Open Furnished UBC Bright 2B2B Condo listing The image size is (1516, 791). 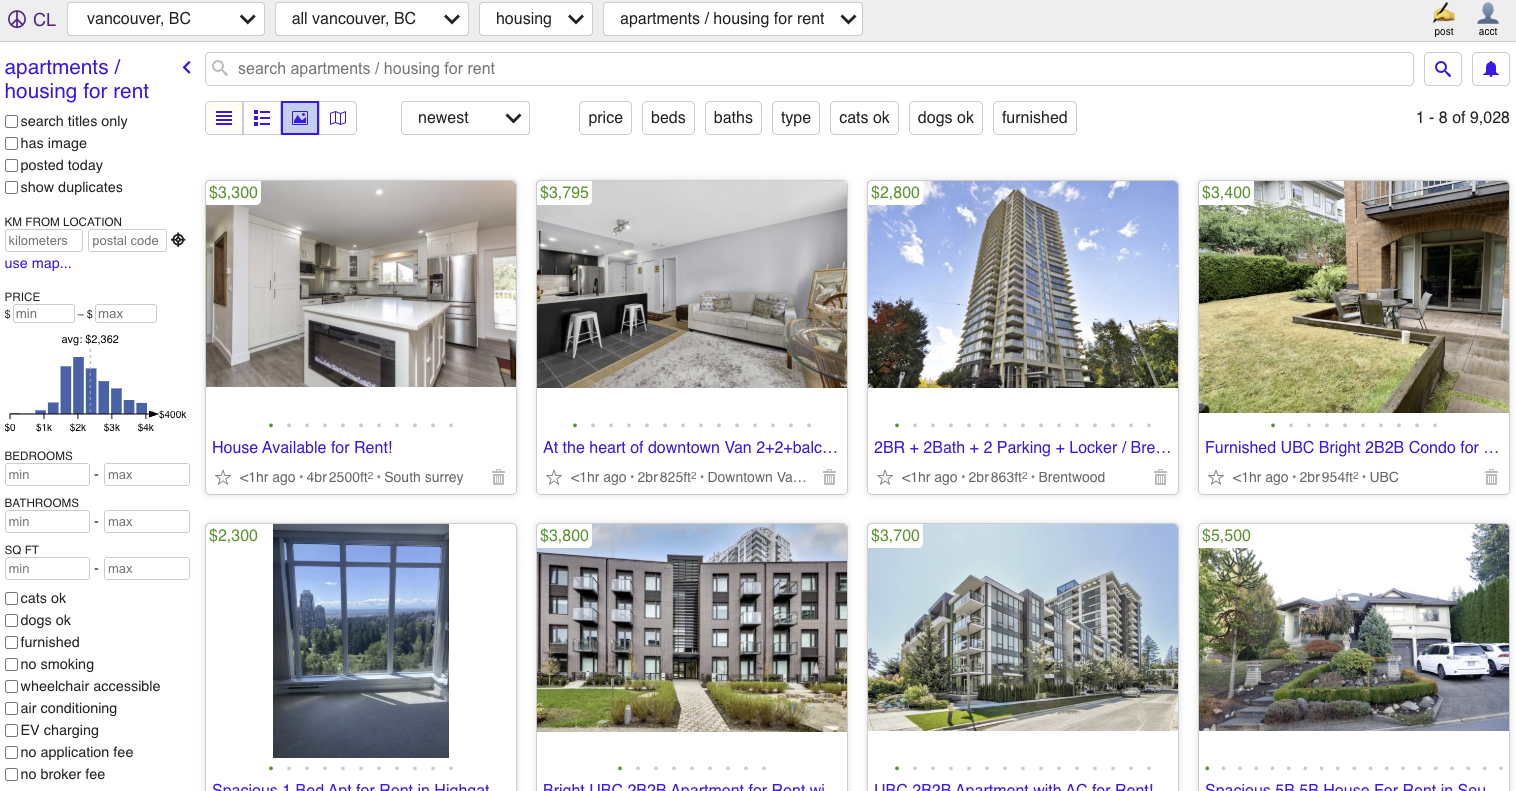(x=1352, y=448)
